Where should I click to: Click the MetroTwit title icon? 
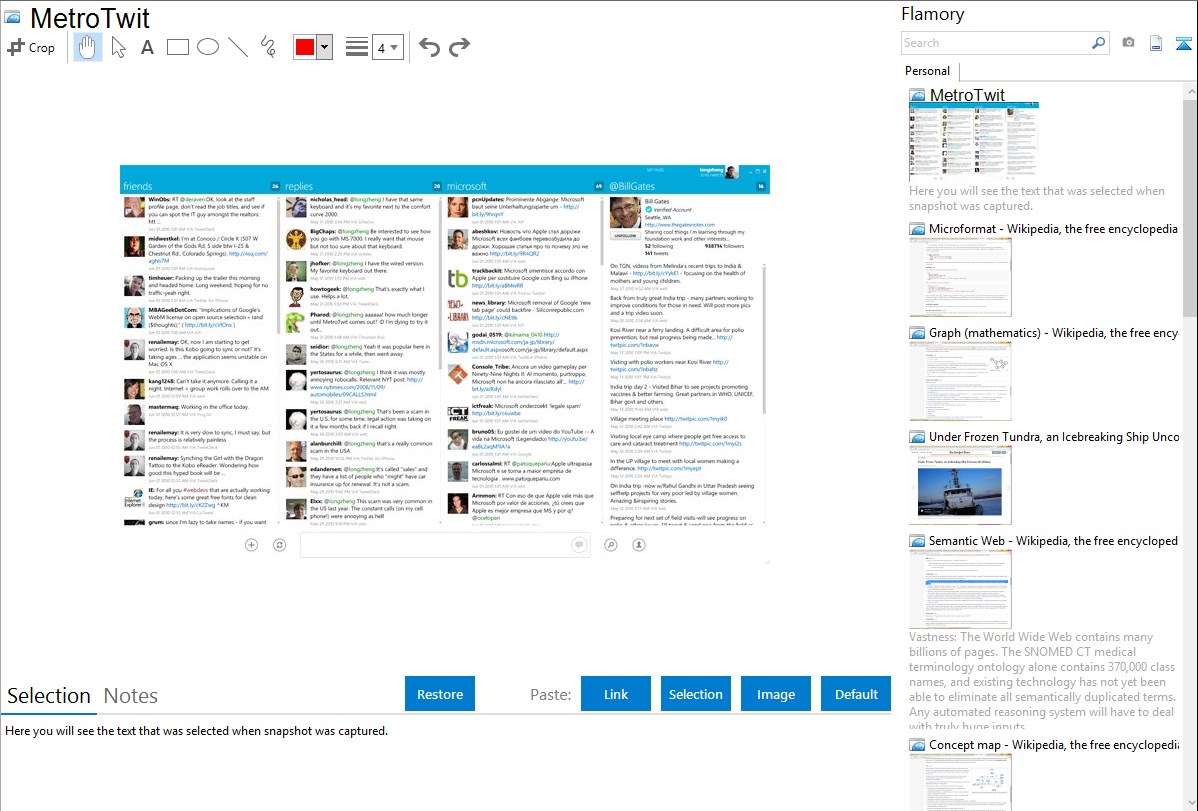[x=12, y=18]
